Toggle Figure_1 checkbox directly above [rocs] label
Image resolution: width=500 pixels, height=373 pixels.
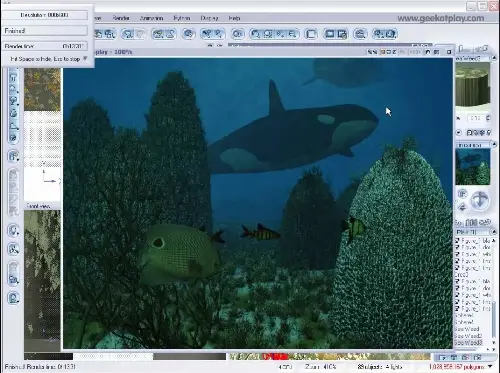click(x=457, y=268)
